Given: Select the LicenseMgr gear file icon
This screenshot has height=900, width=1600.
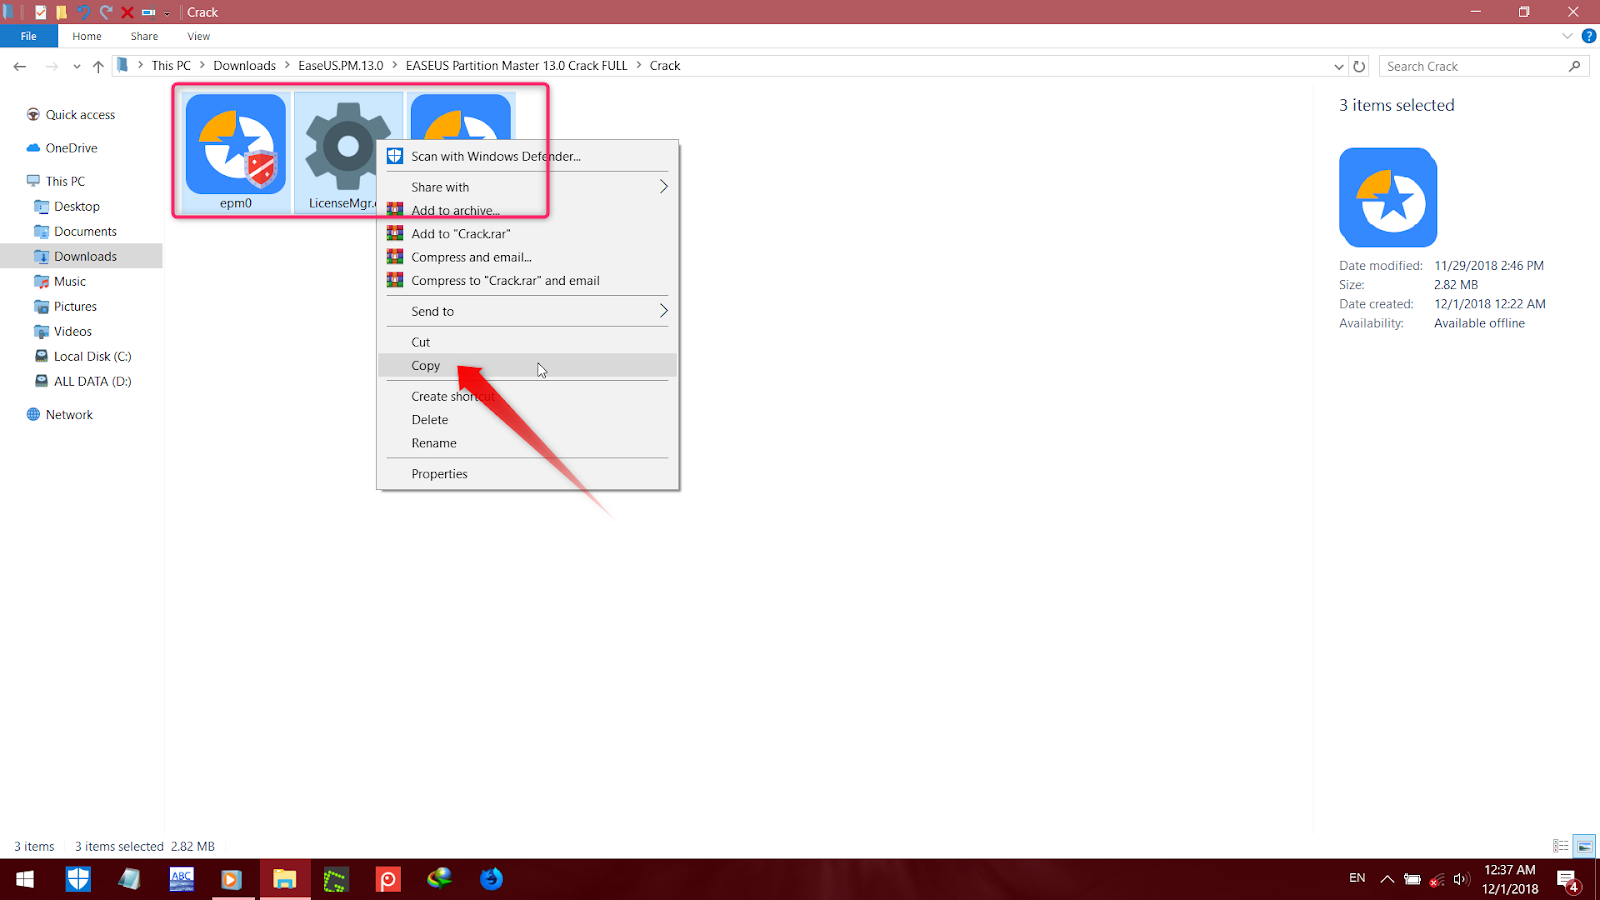Looking at the screenshot, I should point(345,147).
